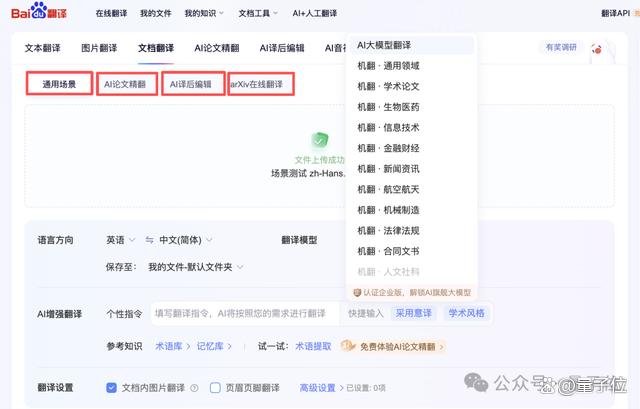Click the icon before 免费体验AI论文精翻
This screenshot has height=409, width=640.
pos(348,346)
